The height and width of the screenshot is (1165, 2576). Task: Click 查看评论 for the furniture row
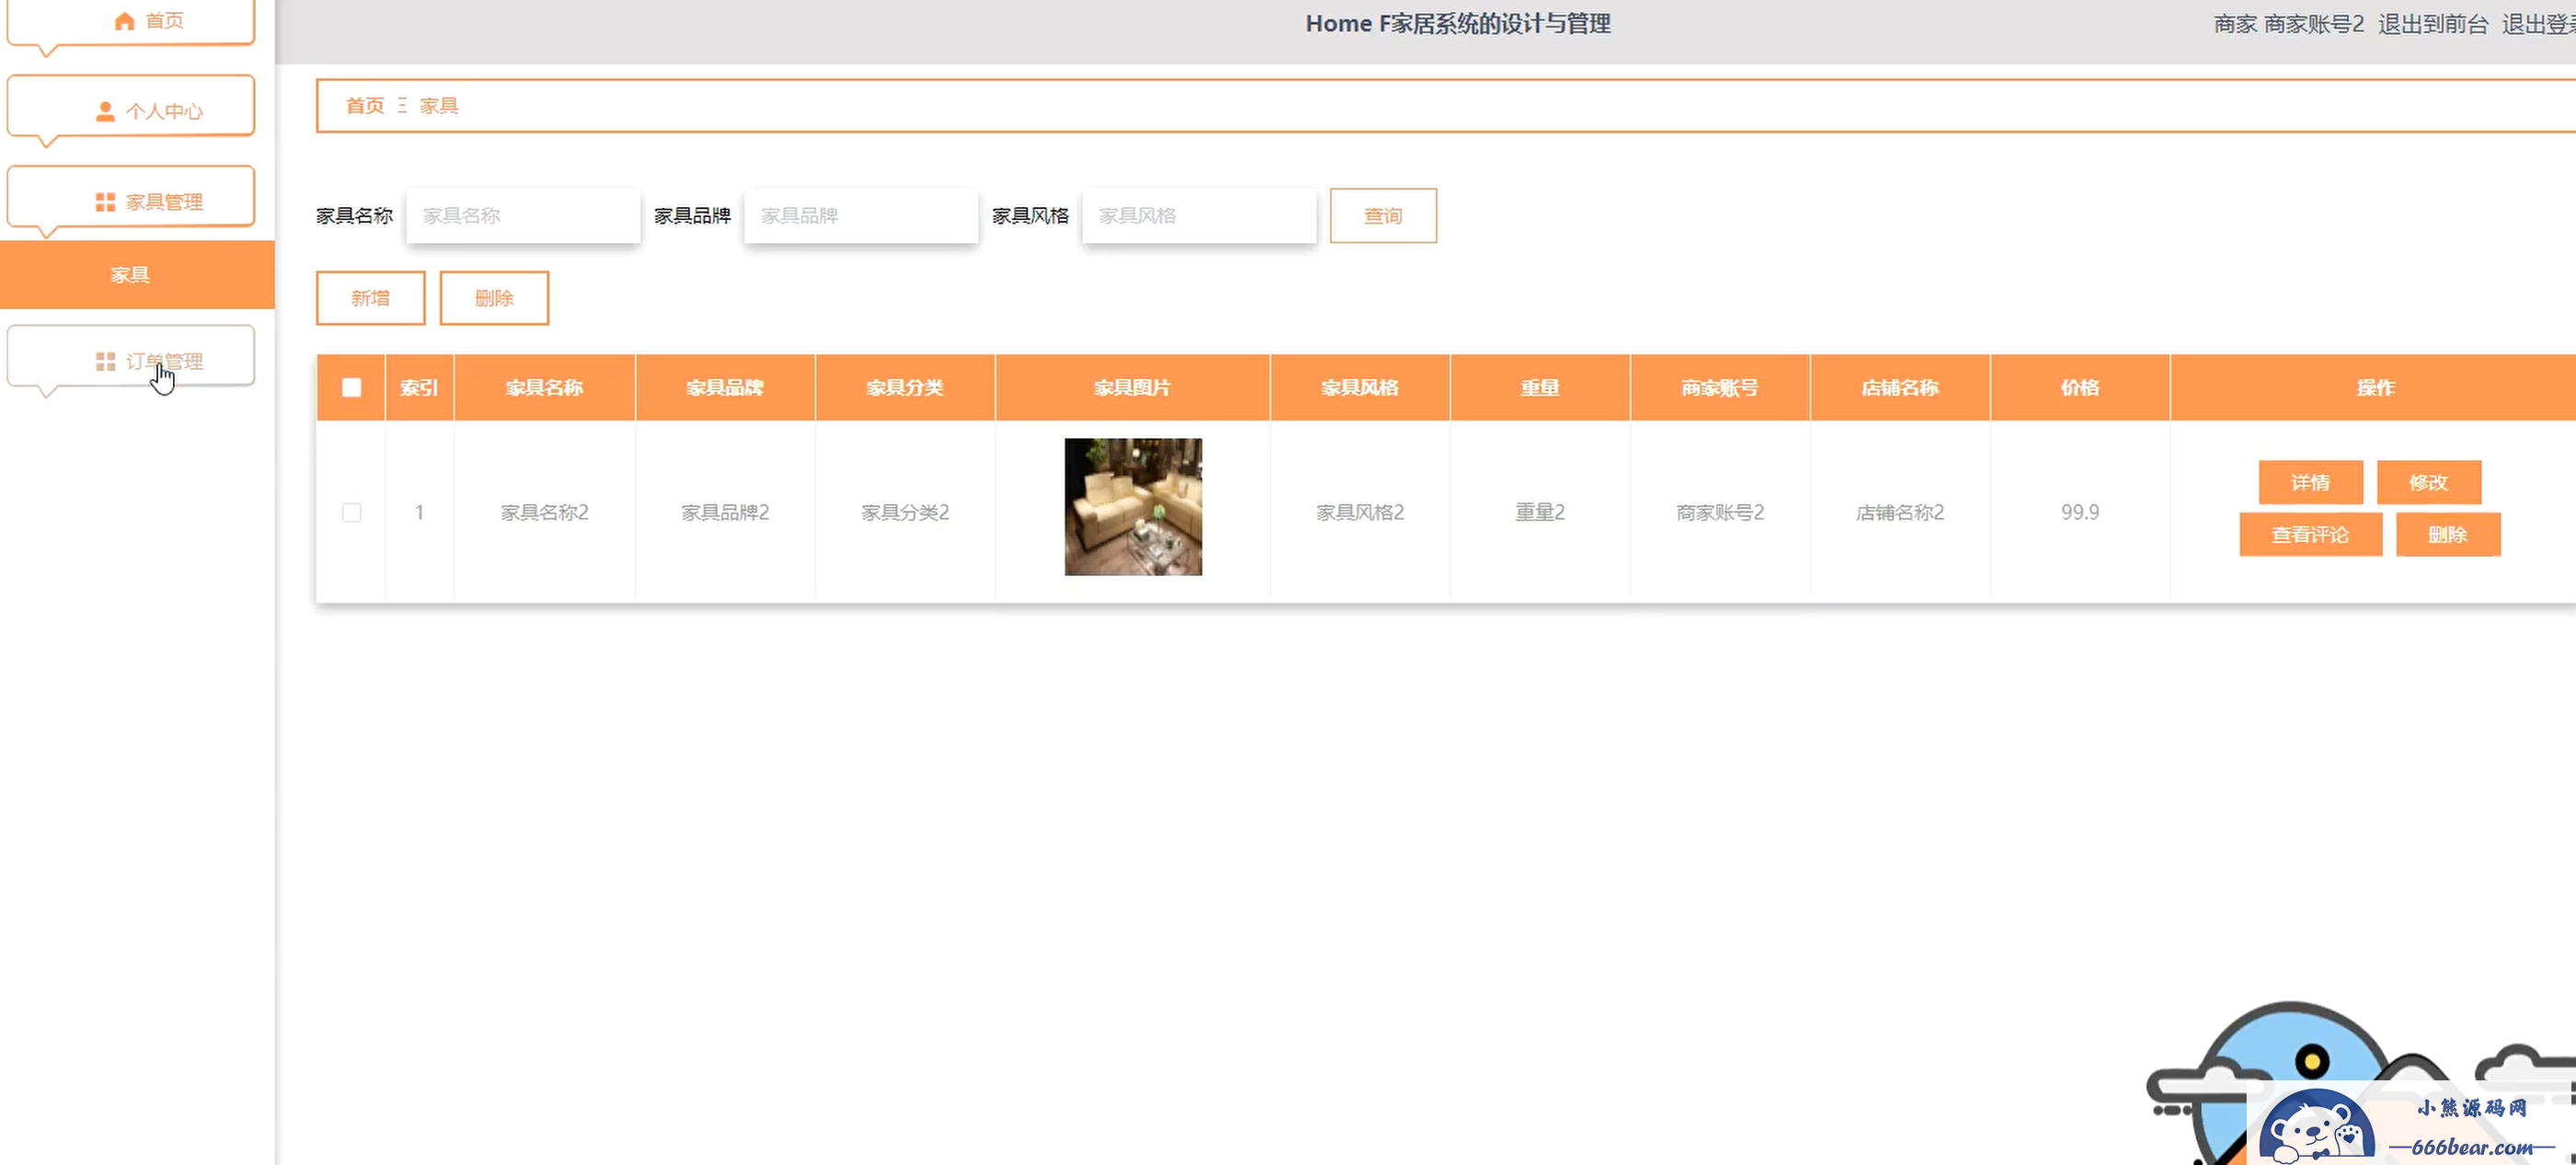[2310, 535]
